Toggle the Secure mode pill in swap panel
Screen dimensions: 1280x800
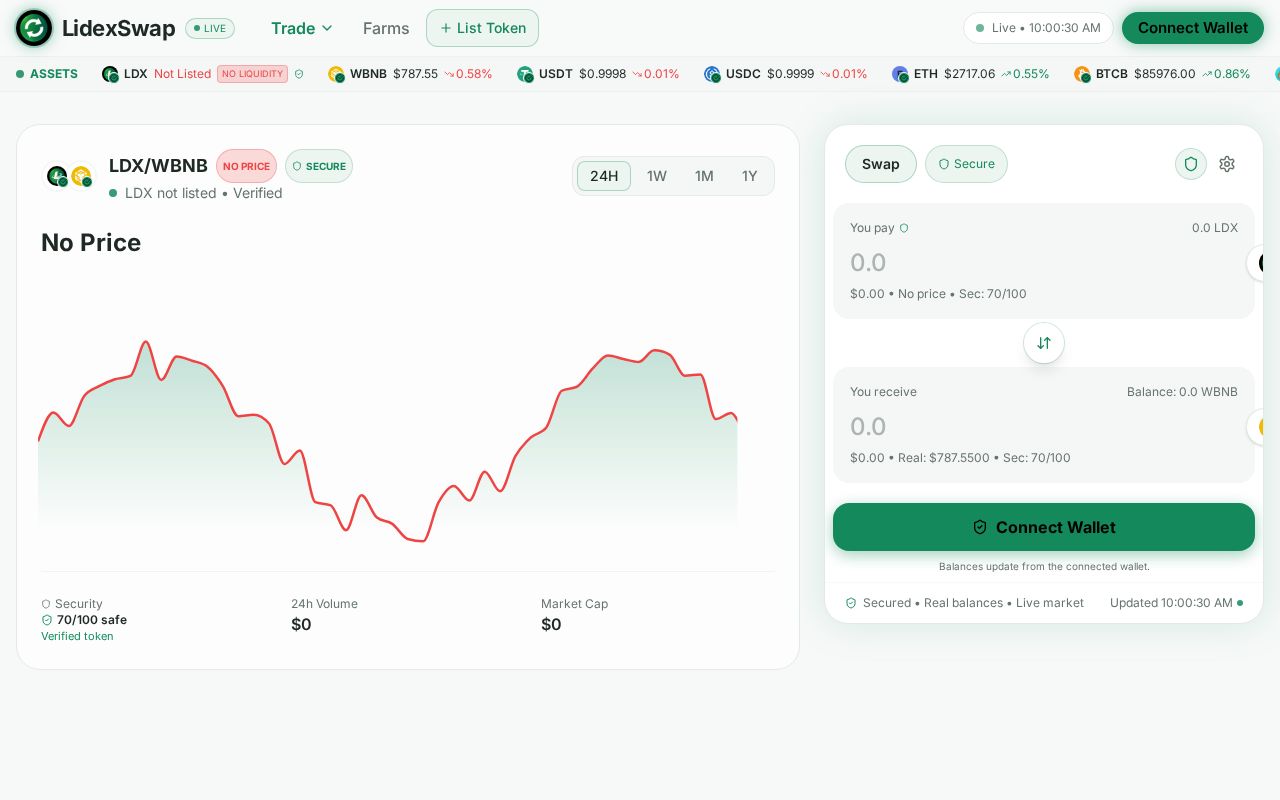click(x=966, y=164)
